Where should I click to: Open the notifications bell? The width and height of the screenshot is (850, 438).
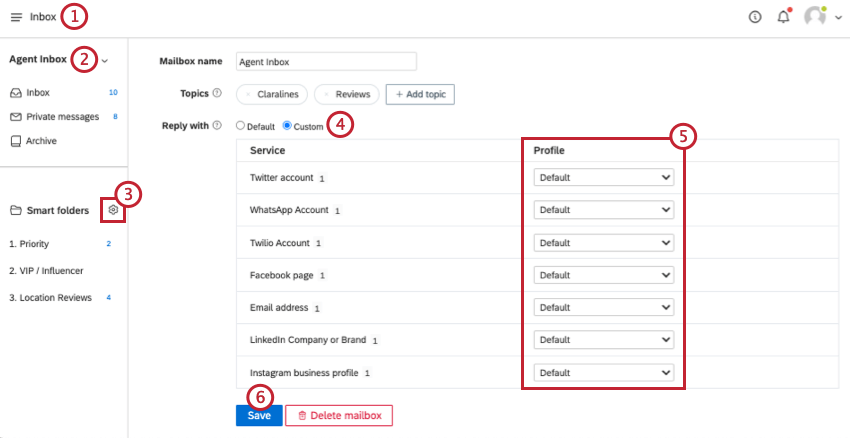pyautogui.click(x=783, y=17)
